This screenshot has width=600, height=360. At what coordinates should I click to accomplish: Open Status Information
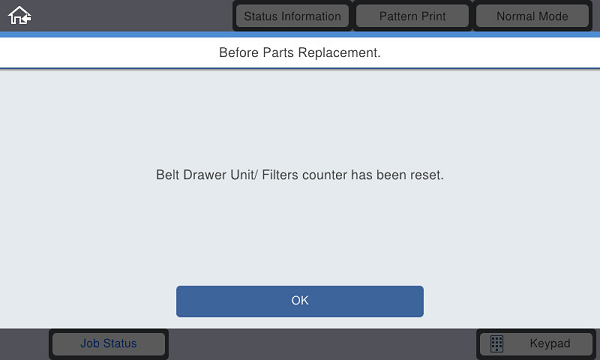click(292, 16)
